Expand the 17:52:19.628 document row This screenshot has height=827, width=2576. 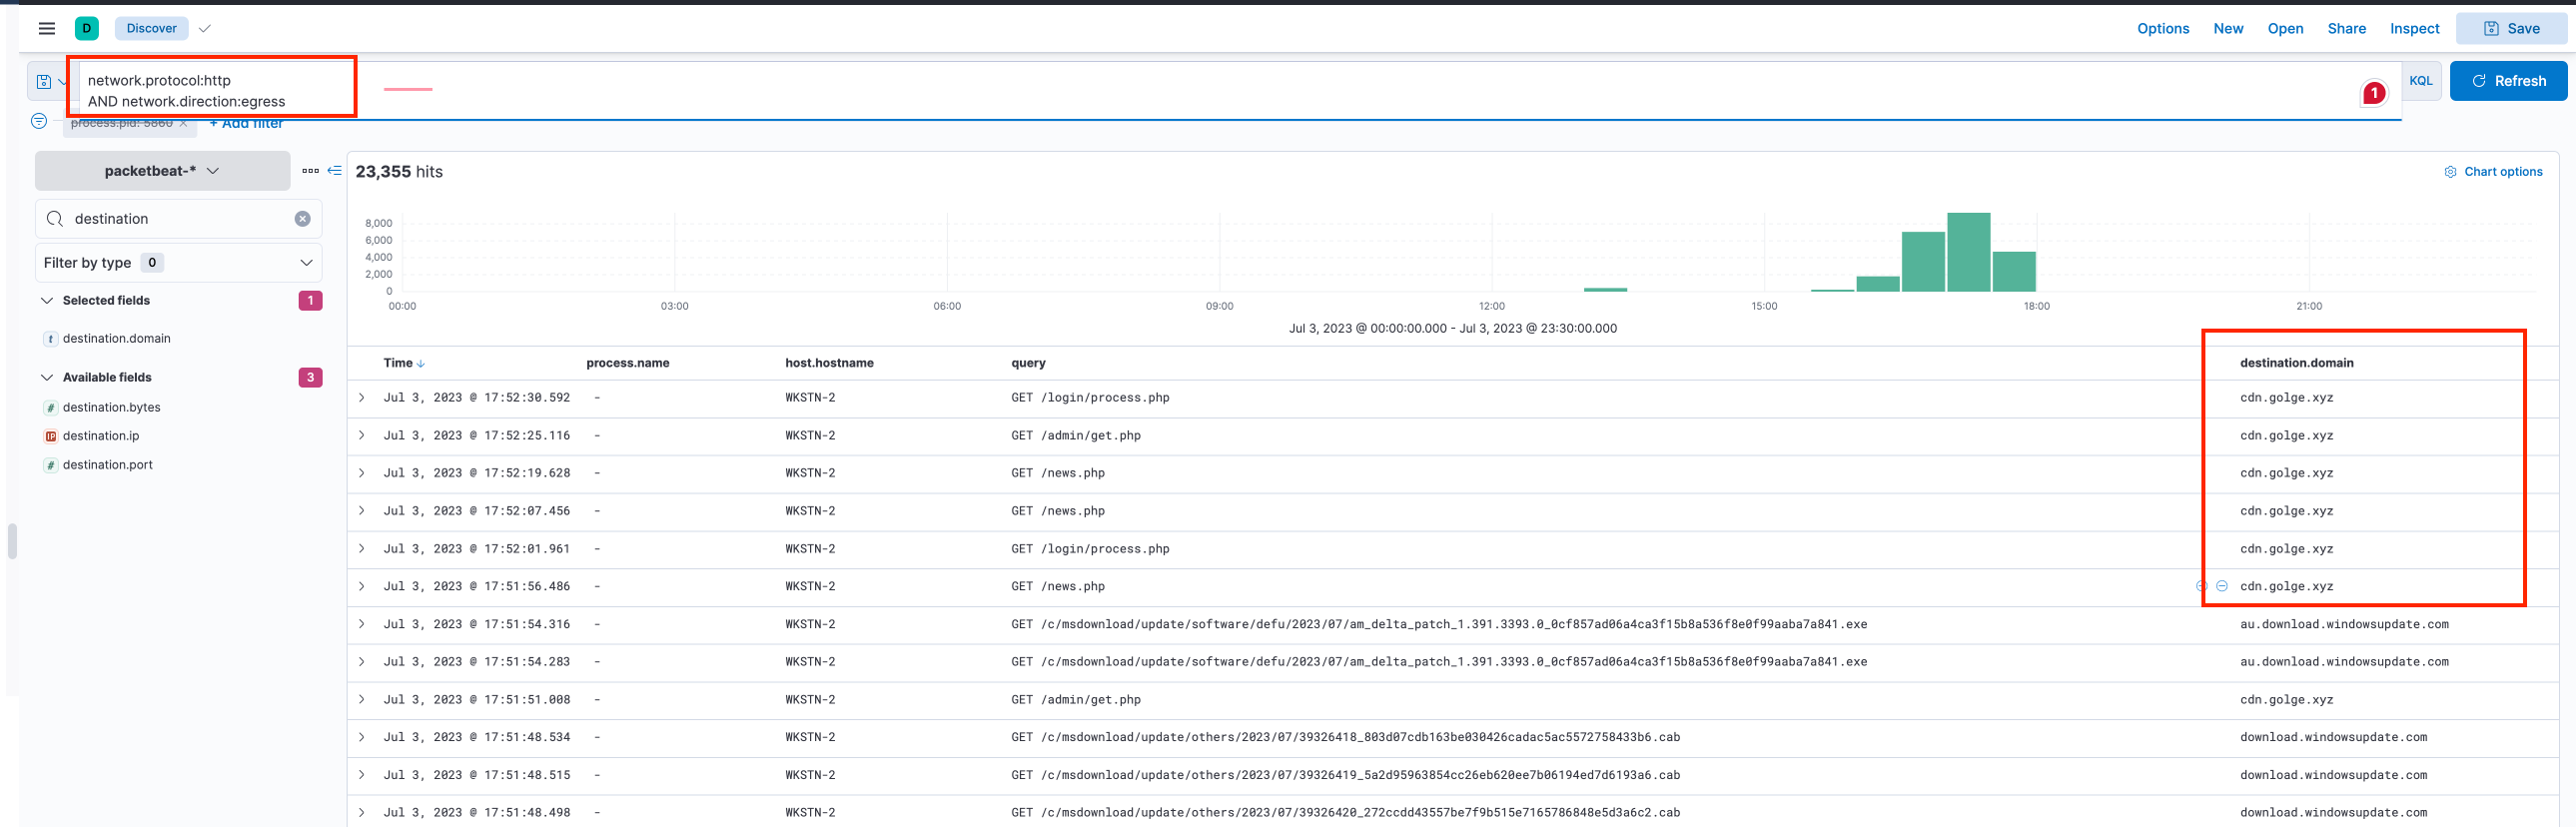point(362,473)
